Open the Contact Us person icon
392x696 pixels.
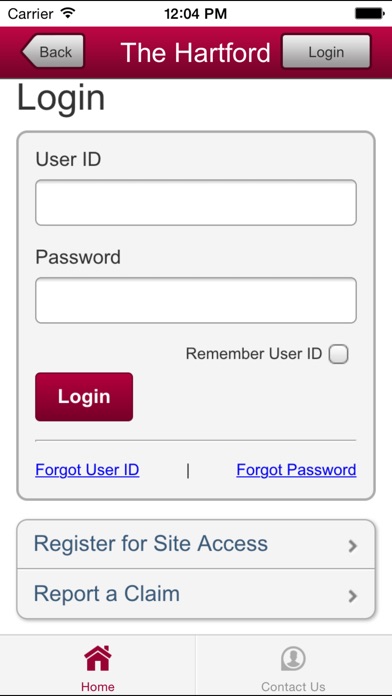(x=293, y=659)
